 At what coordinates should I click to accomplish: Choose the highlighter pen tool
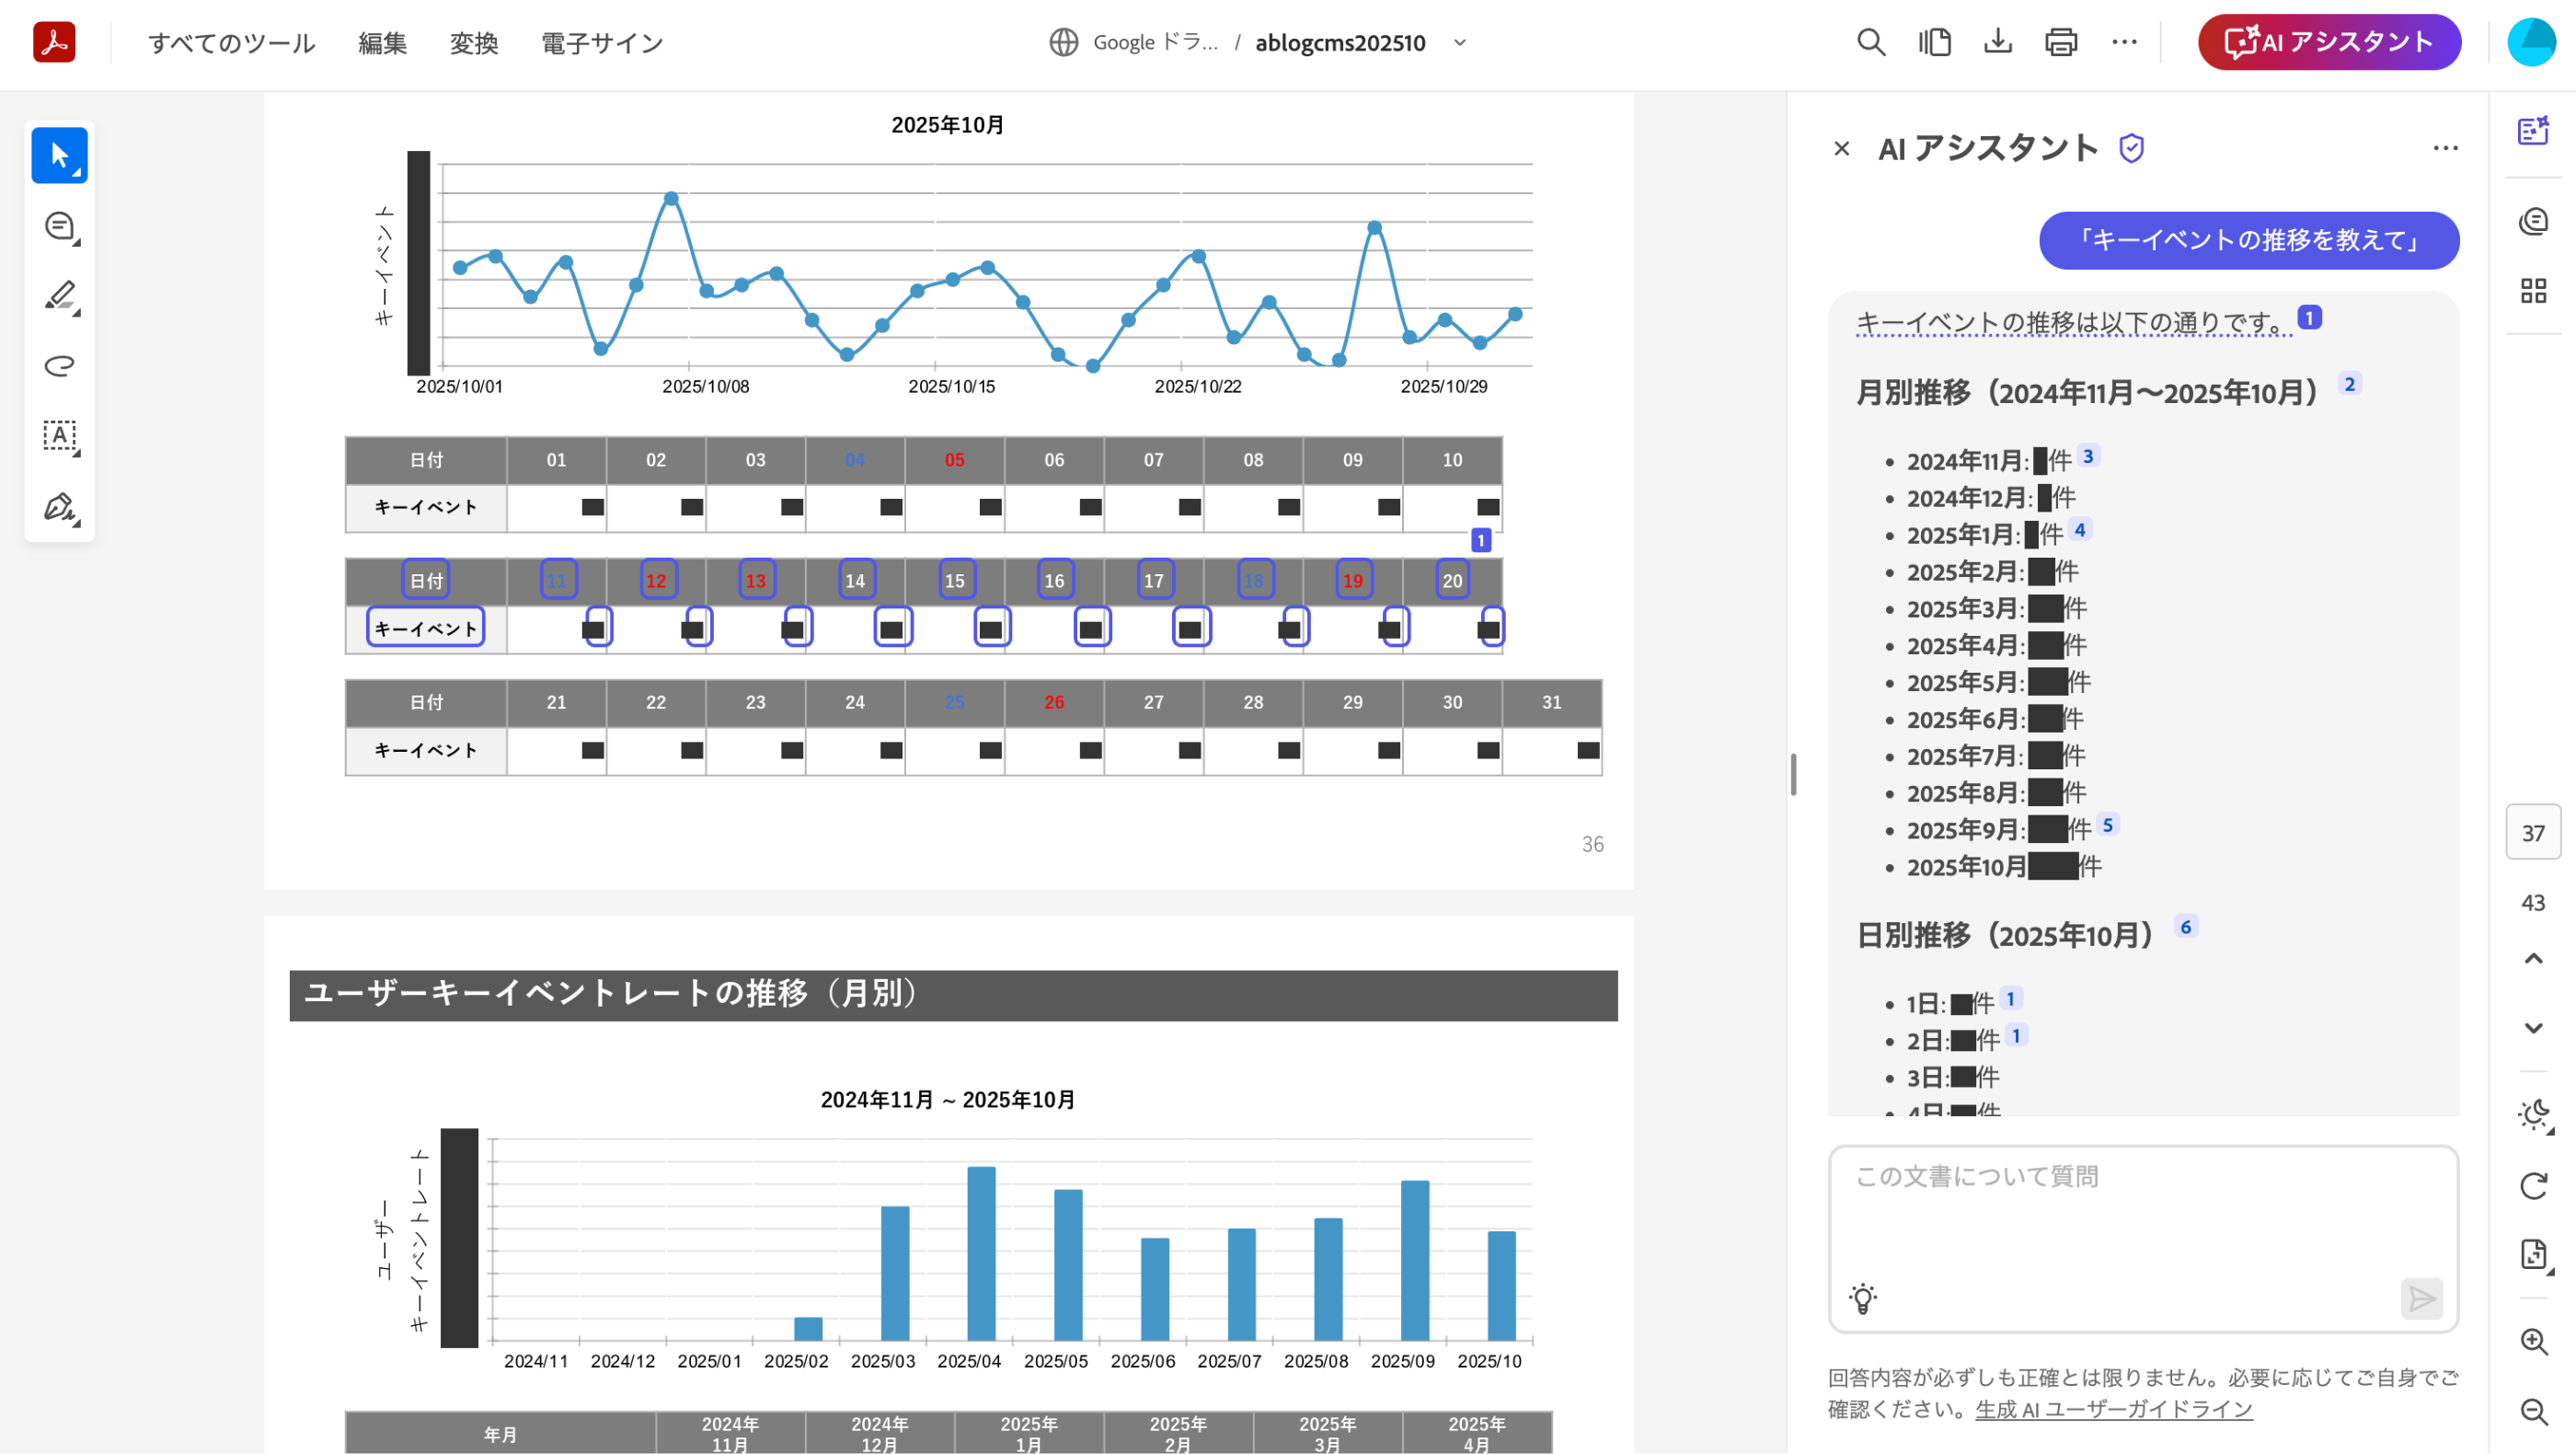(x=59, y=296)
